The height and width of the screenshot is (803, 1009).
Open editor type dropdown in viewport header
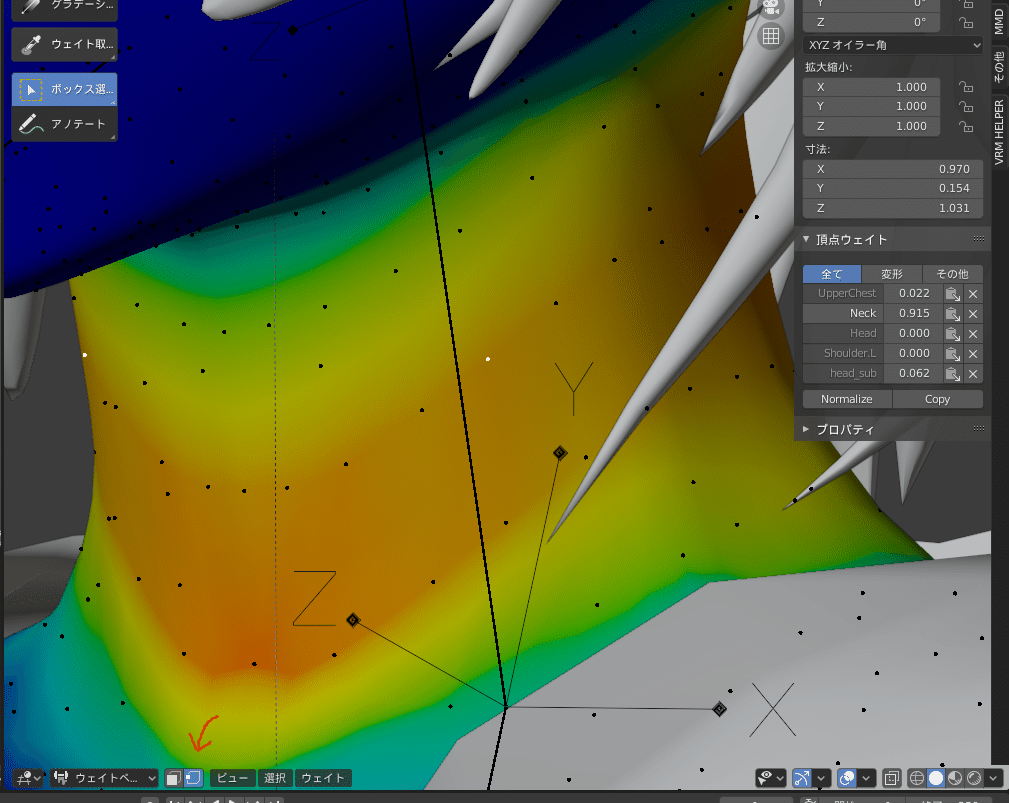(28, 779)
